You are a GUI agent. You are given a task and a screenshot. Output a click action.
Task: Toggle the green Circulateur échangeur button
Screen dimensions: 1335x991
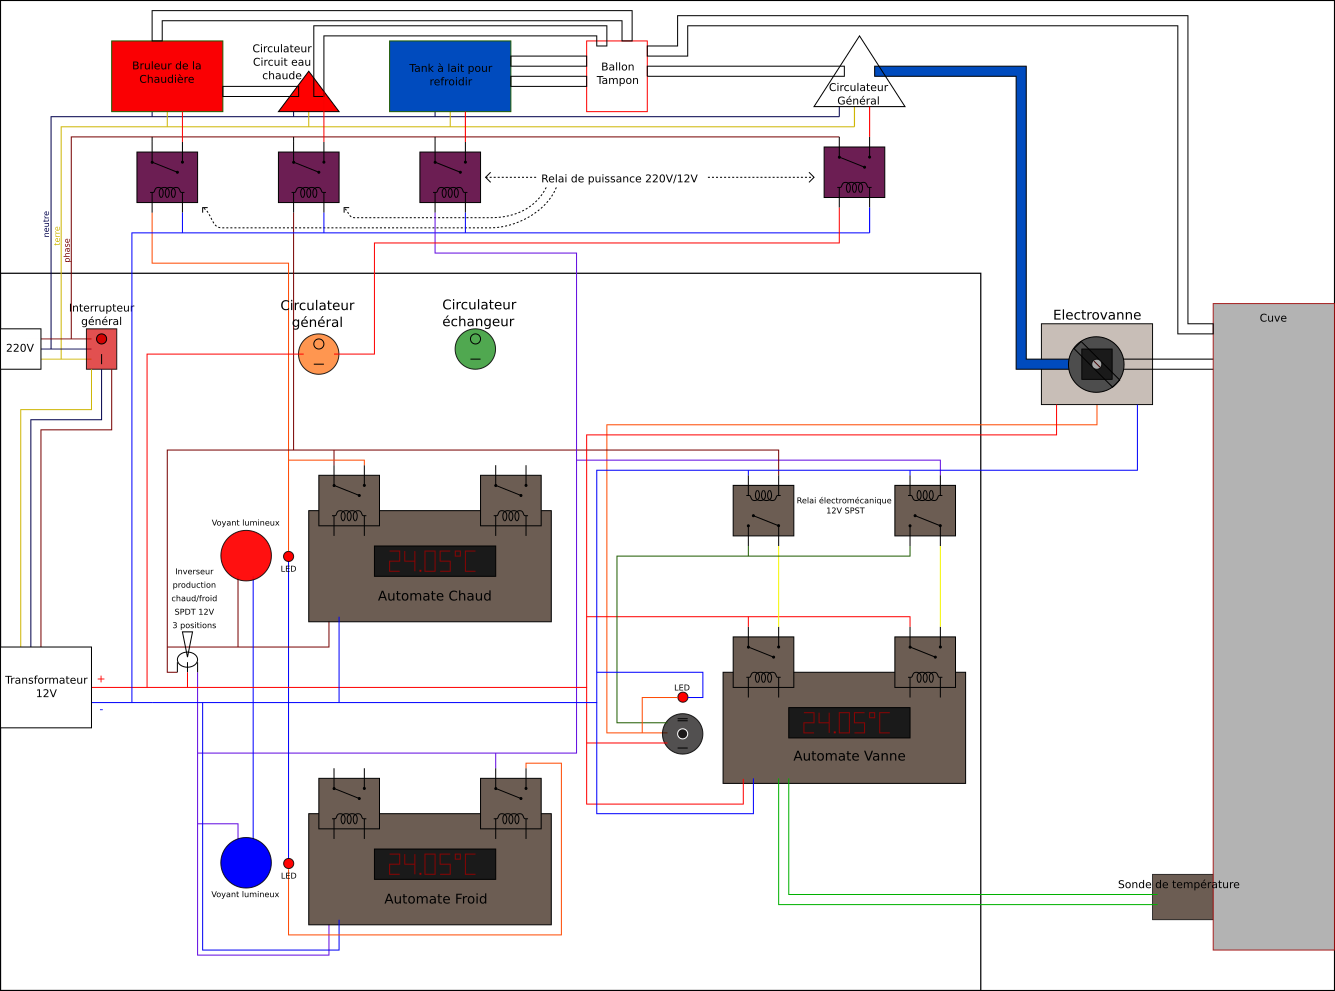pos(475,349)
